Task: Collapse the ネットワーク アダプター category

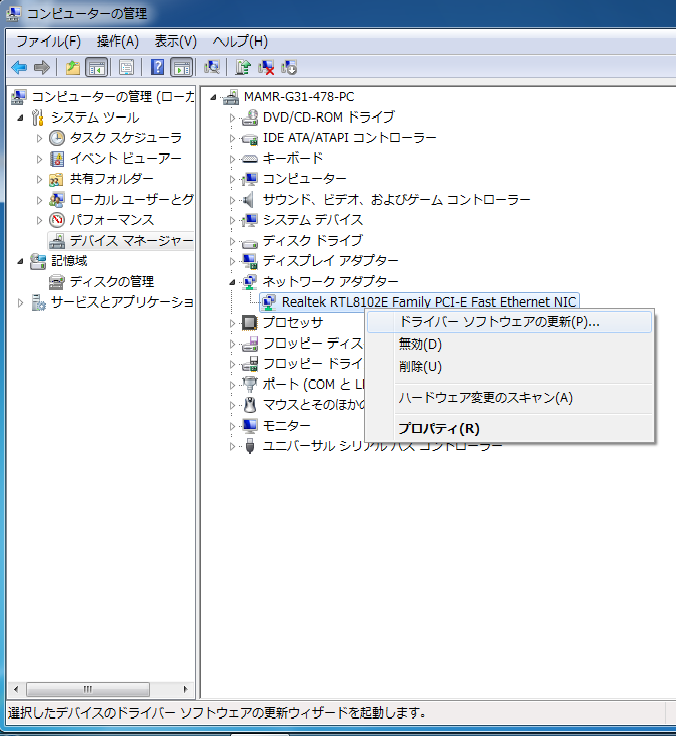Action: click(233, 282)
